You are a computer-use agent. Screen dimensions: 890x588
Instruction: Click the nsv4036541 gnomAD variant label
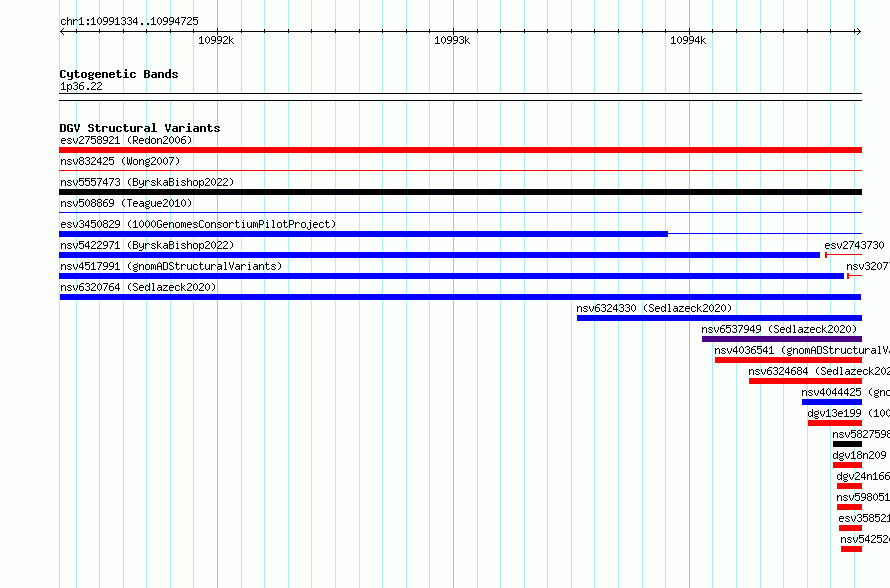pyautogui.click(x=801, y=350)
